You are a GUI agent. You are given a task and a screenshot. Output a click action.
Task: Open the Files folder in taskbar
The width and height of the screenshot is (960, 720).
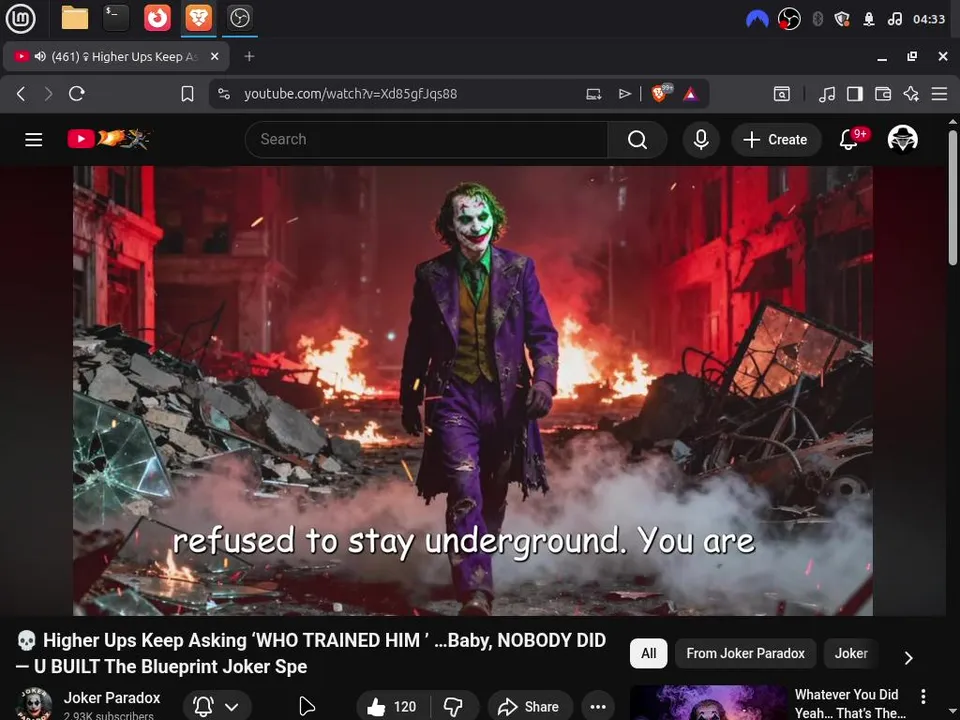[x=75, y=18]
